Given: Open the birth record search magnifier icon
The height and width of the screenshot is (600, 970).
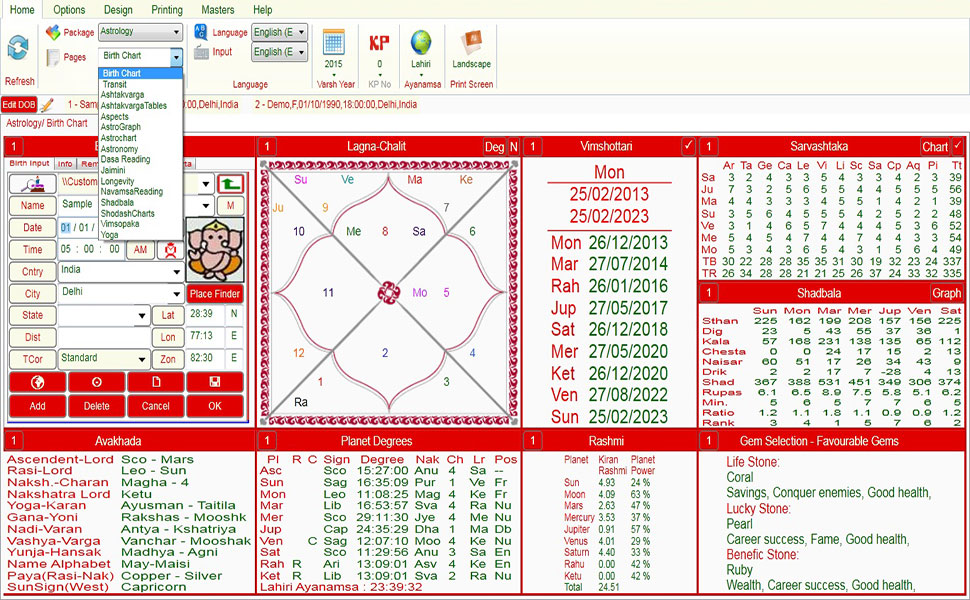Looking at the screenshot, I should click(x=33, y=183).
